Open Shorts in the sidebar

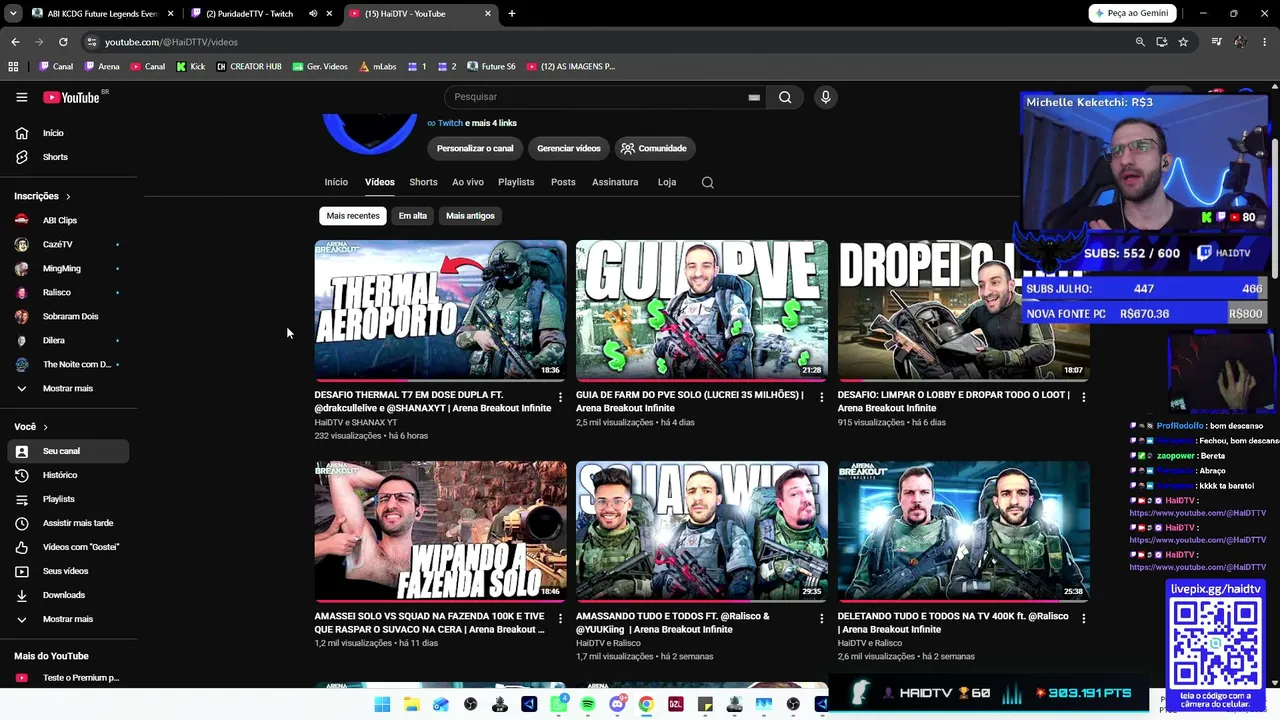pos(55,157)
